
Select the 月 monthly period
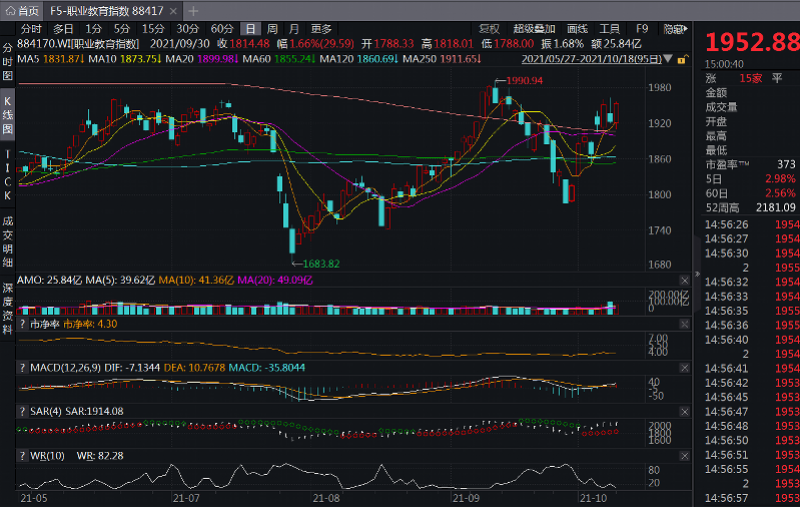click(x=293, y=29)
